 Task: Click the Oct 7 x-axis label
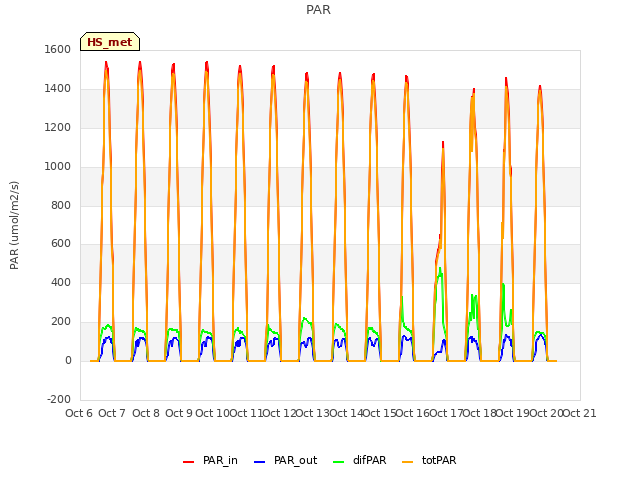point(112,413)
